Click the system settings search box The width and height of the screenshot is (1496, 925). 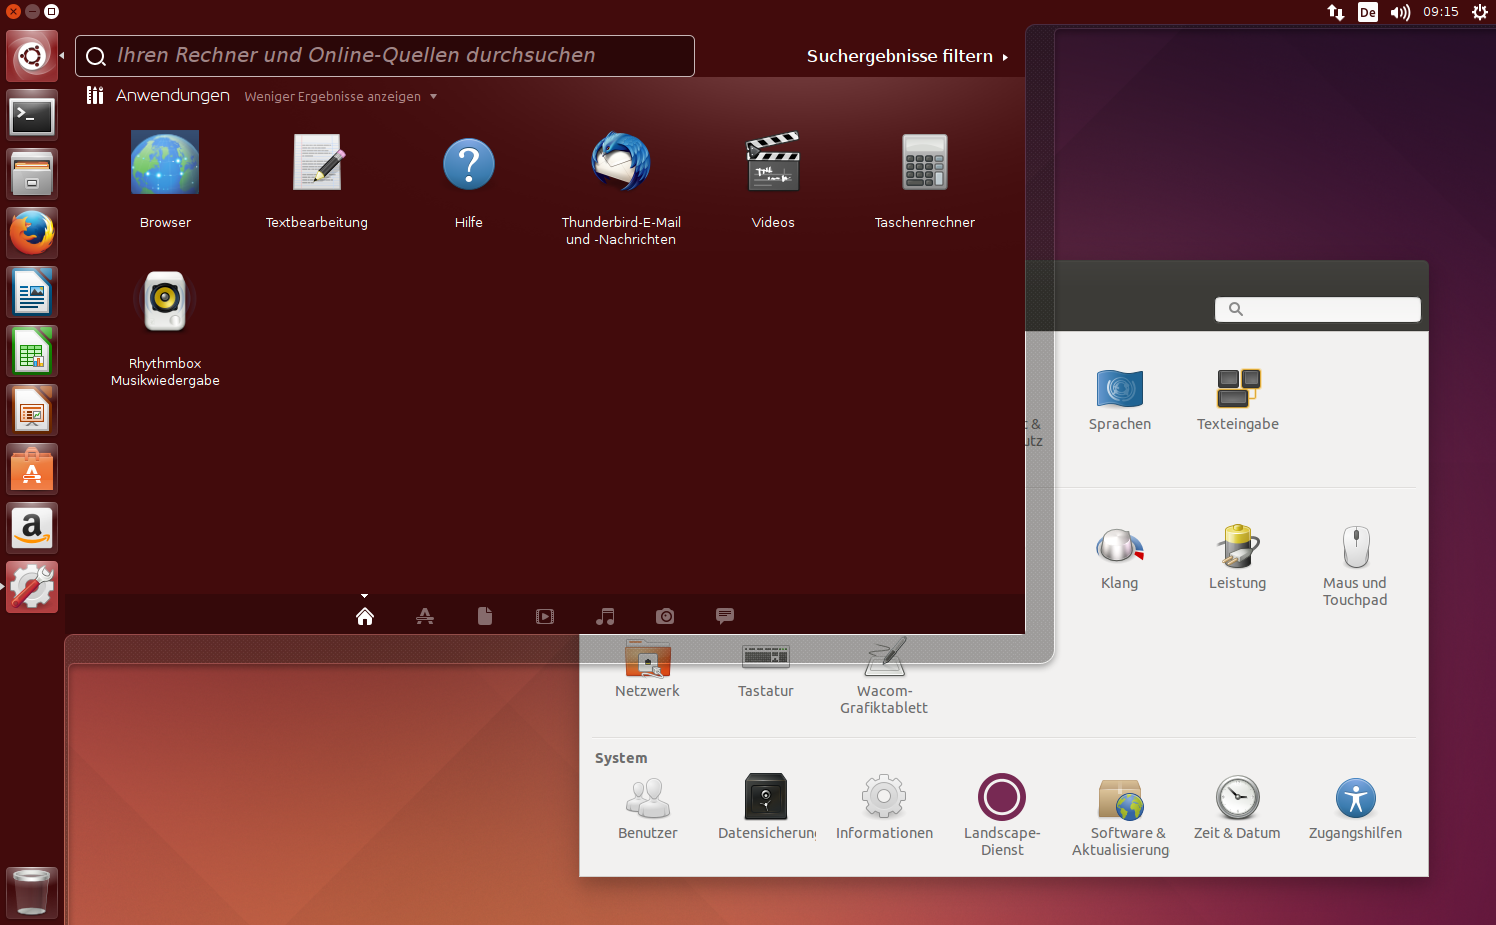pyautogui.click(x=1317, y=309)
